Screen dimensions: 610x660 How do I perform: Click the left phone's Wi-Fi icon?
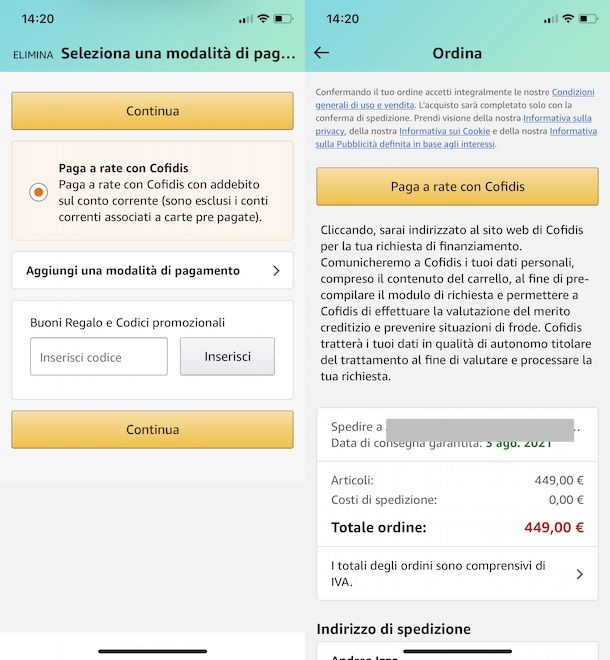[x=263, y=19]
